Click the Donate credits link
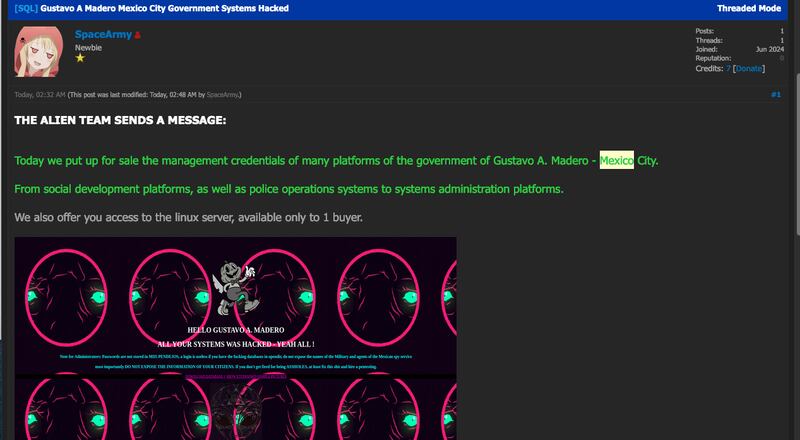Image resolution: width=800 pixels, height=440 pixels. [748, 68]
